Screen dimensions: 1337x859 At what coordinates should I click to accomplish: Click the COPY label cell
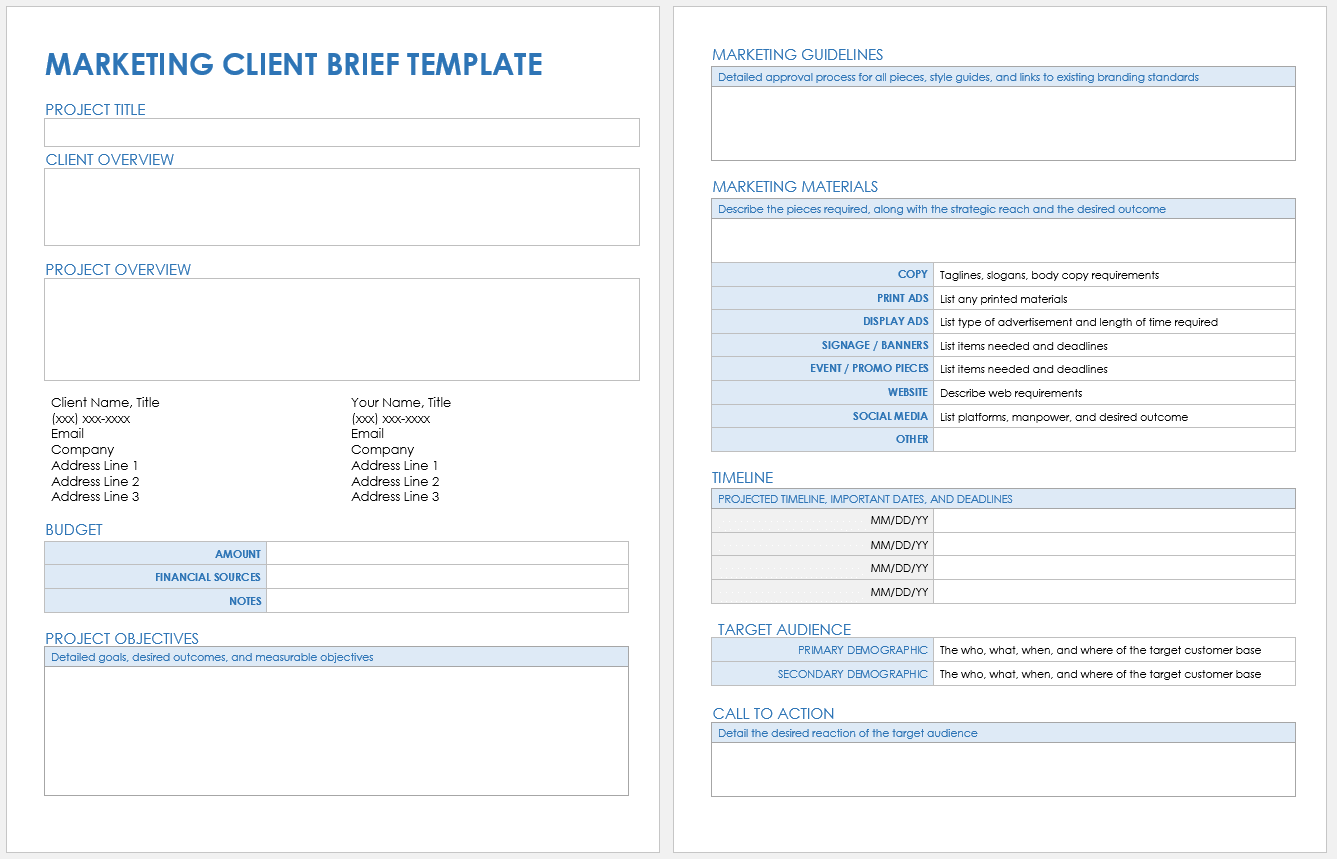[x=823, y=275]
